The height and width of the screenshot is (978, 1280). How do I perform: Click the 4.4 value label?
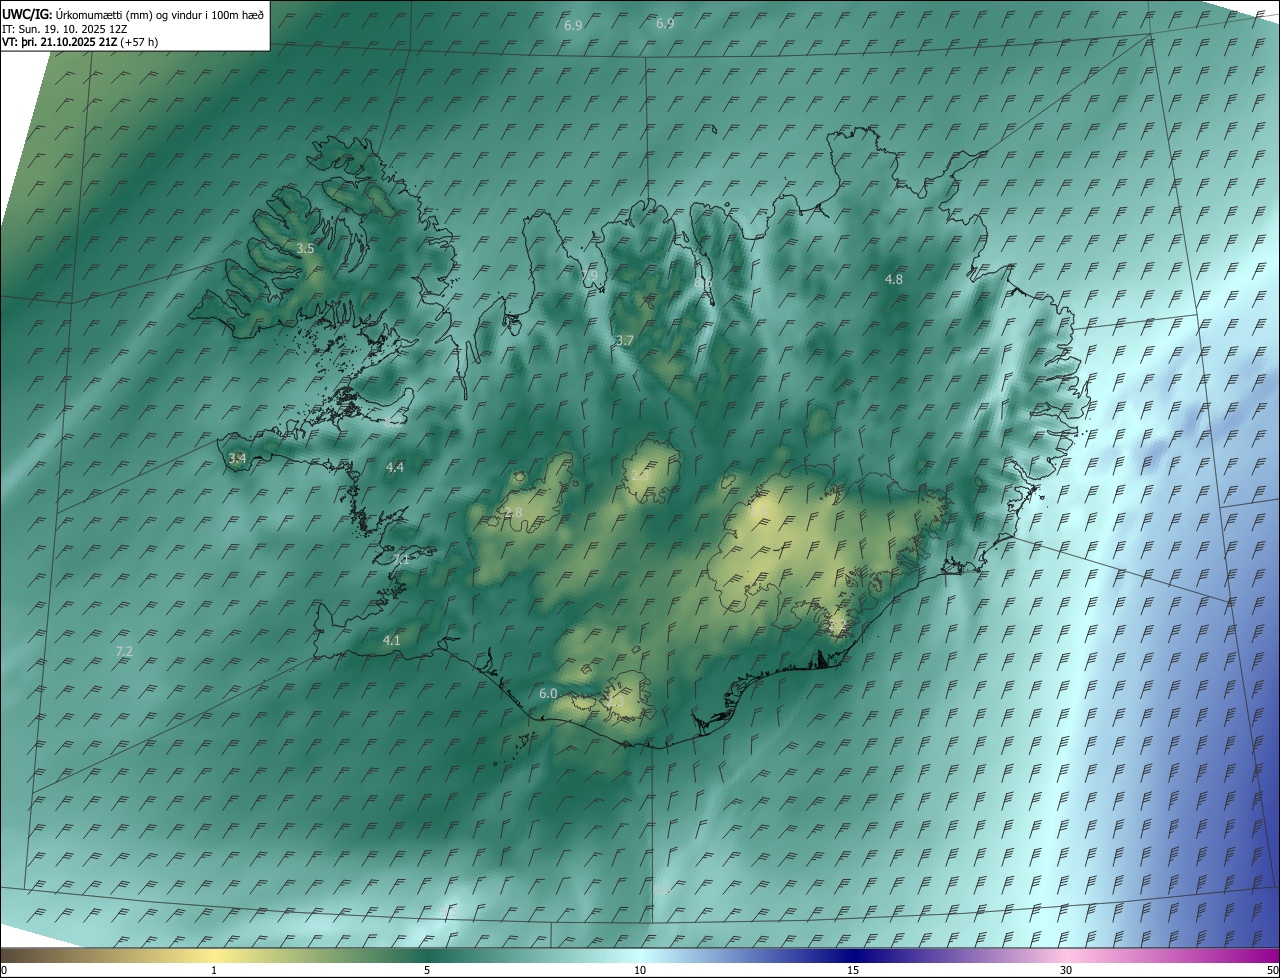pos(395,468)
